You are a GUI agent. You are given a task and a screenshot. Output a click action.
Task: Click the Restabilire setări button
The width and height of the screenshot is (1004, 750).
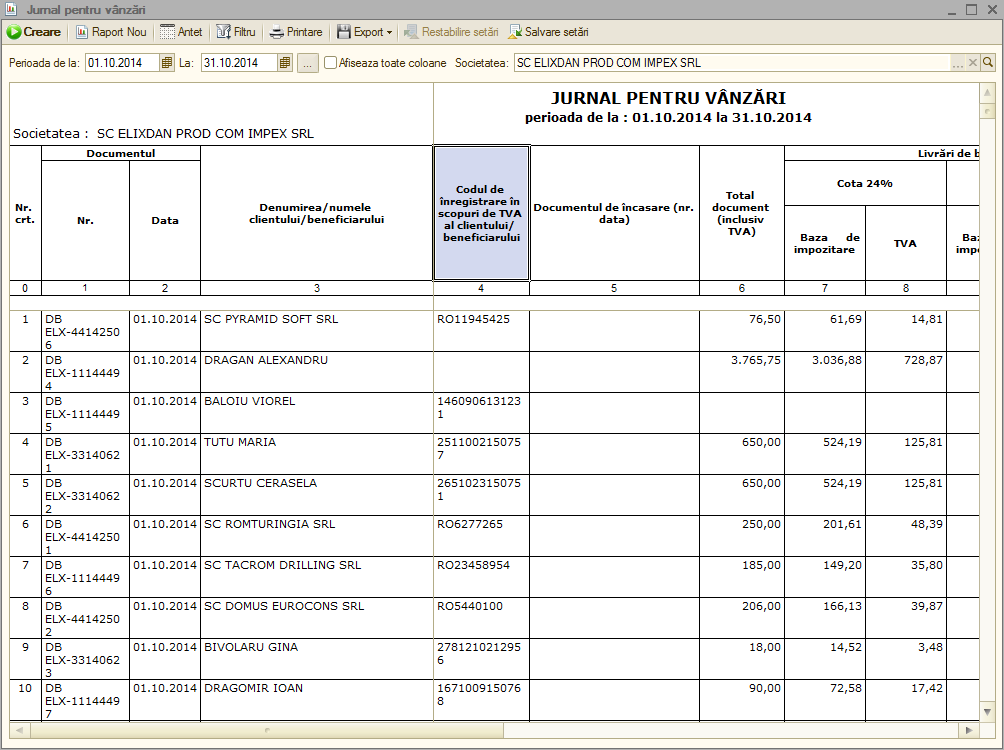451,32
